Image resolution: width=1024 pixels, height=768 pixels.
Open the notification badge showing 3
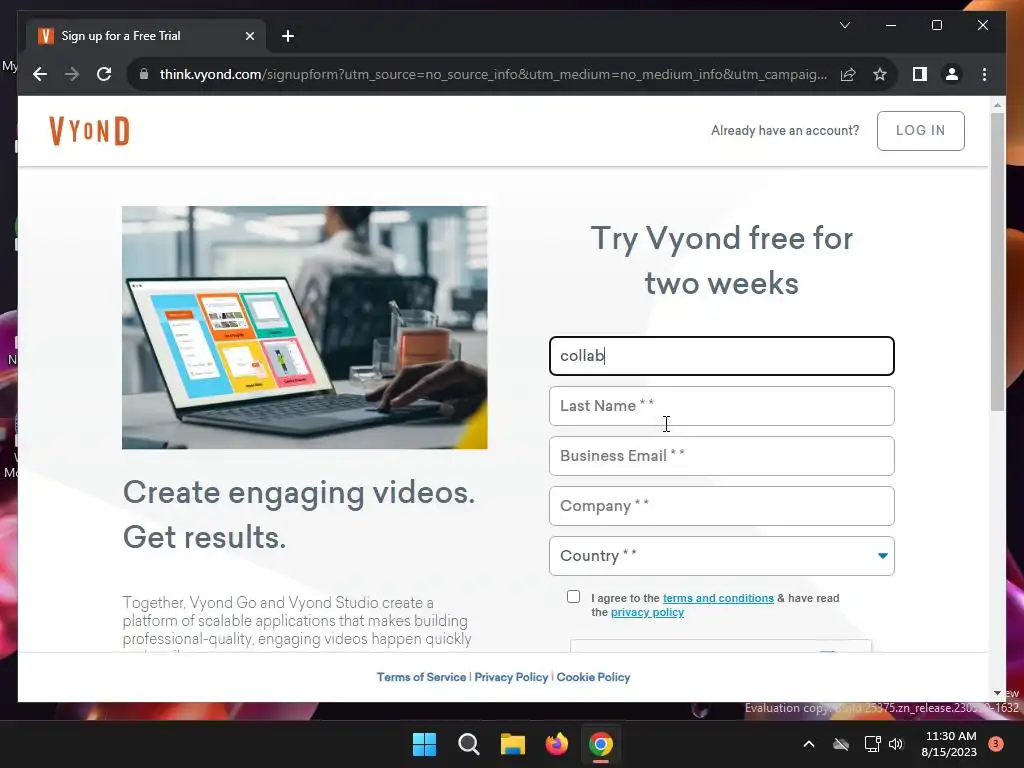(x=996, y=744)
